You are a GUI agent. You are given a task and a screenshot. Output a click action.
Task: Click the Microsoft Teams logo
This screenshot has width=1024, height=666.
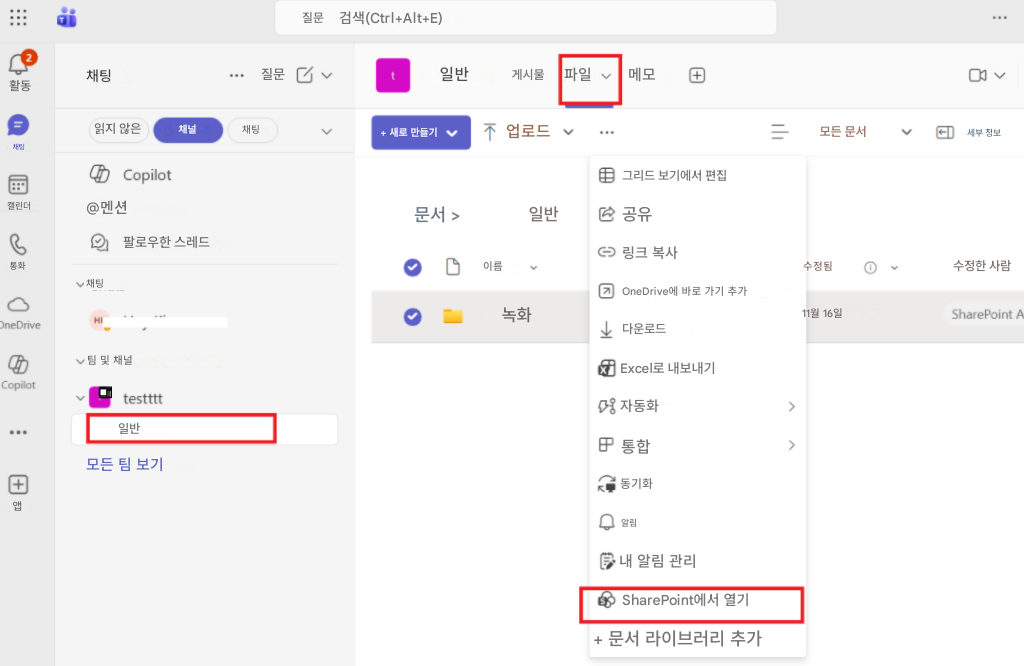pyautogui.click(x=67, y=18)
